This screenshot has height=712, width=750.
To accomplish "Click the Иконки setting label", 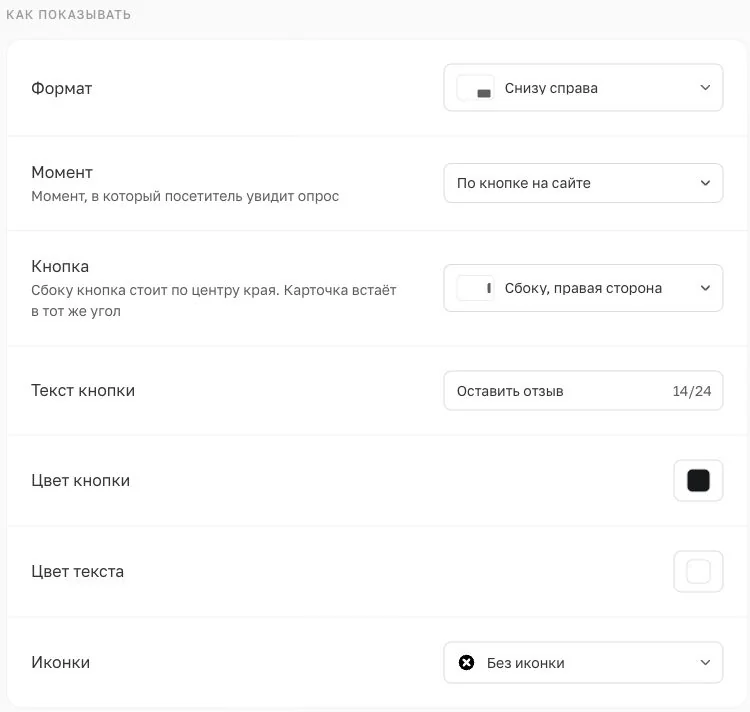I will point(60,662).
